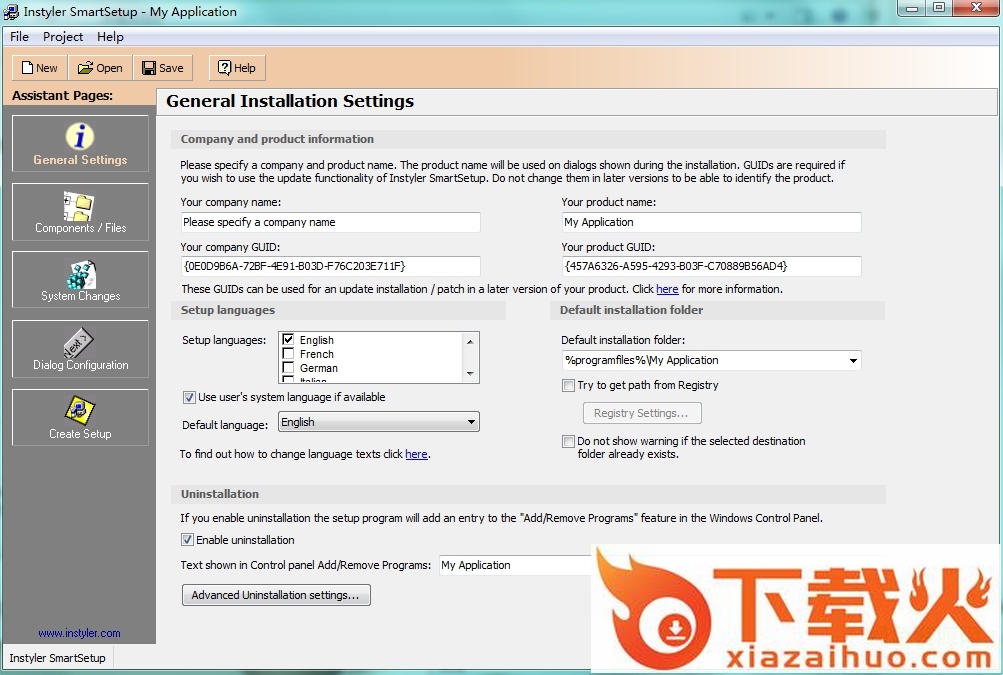Open the Dialog Configuration page
1003x675 pixels.
[80, 349]
